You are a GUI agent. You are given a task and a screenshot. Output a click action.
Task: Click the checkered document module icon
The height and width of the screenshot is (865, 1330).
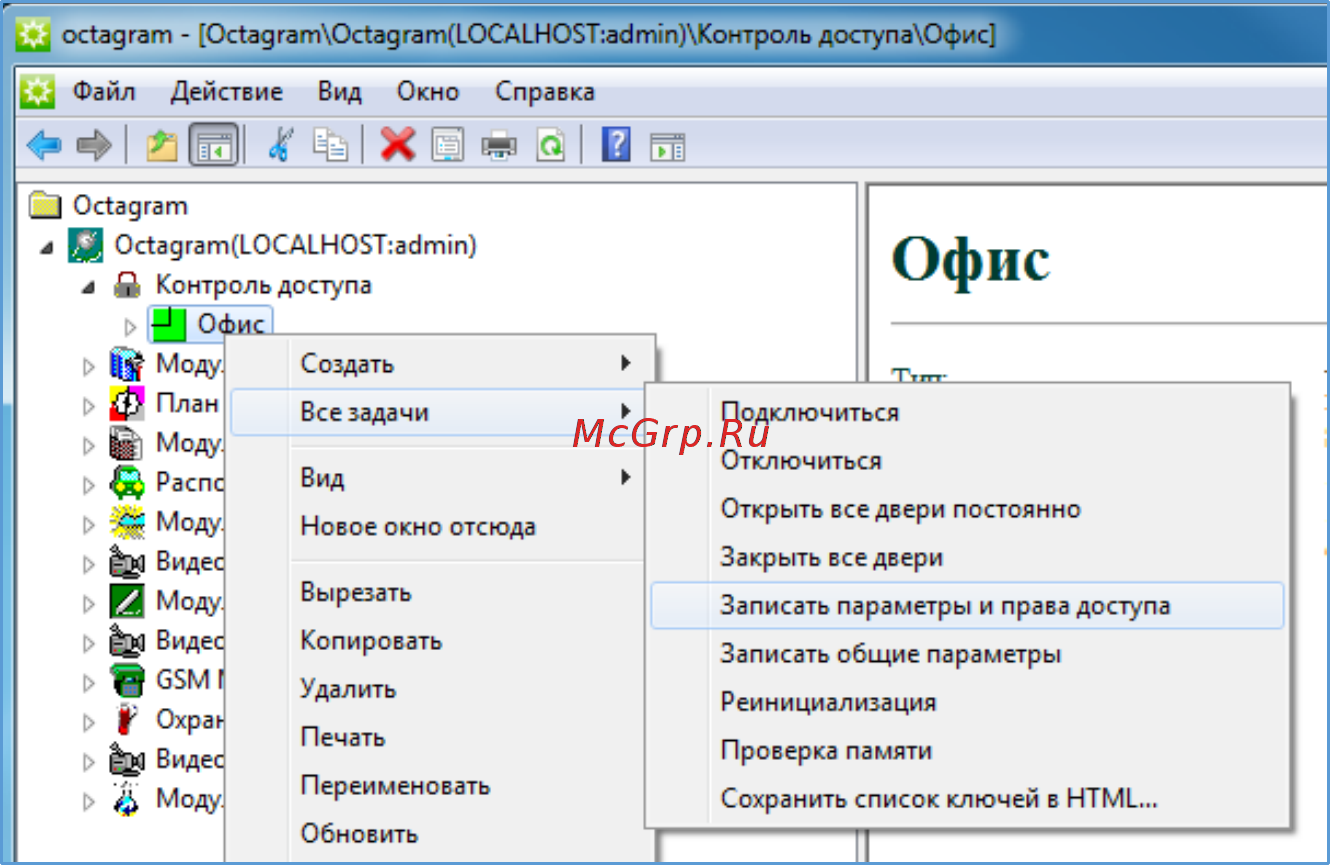127,443
